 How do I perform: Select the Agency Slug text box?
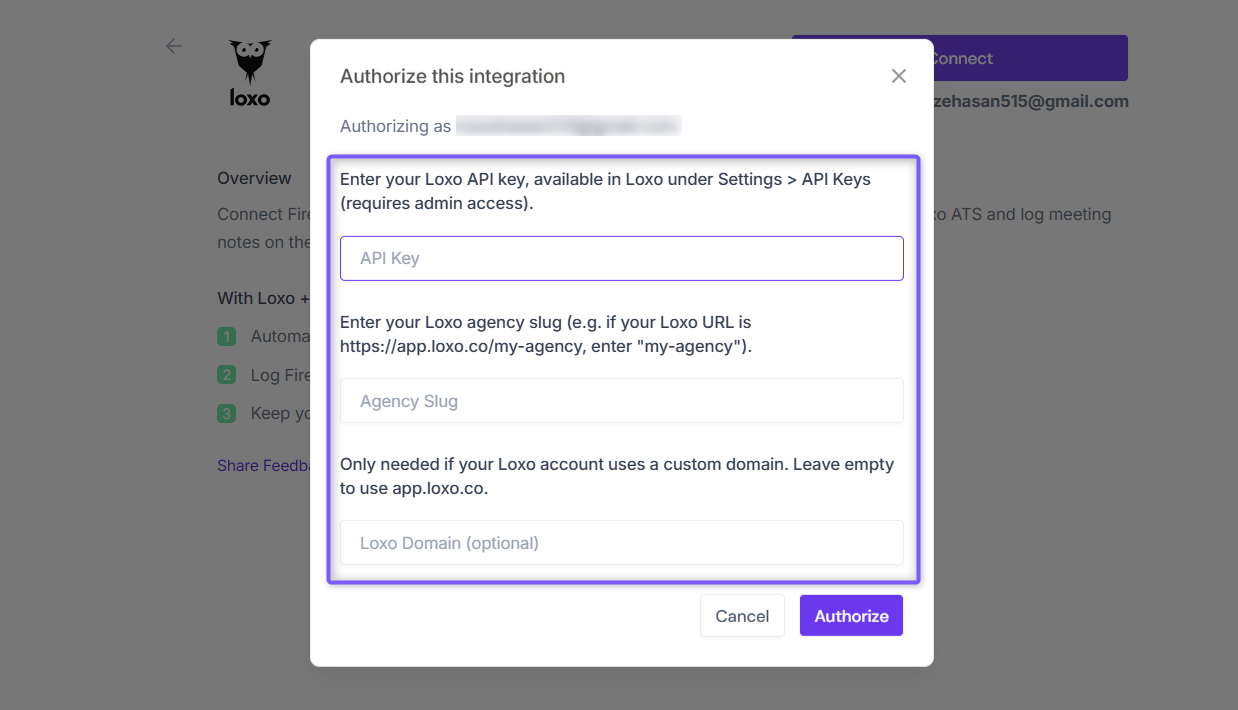pyautogui.click(x=622, y=401)
